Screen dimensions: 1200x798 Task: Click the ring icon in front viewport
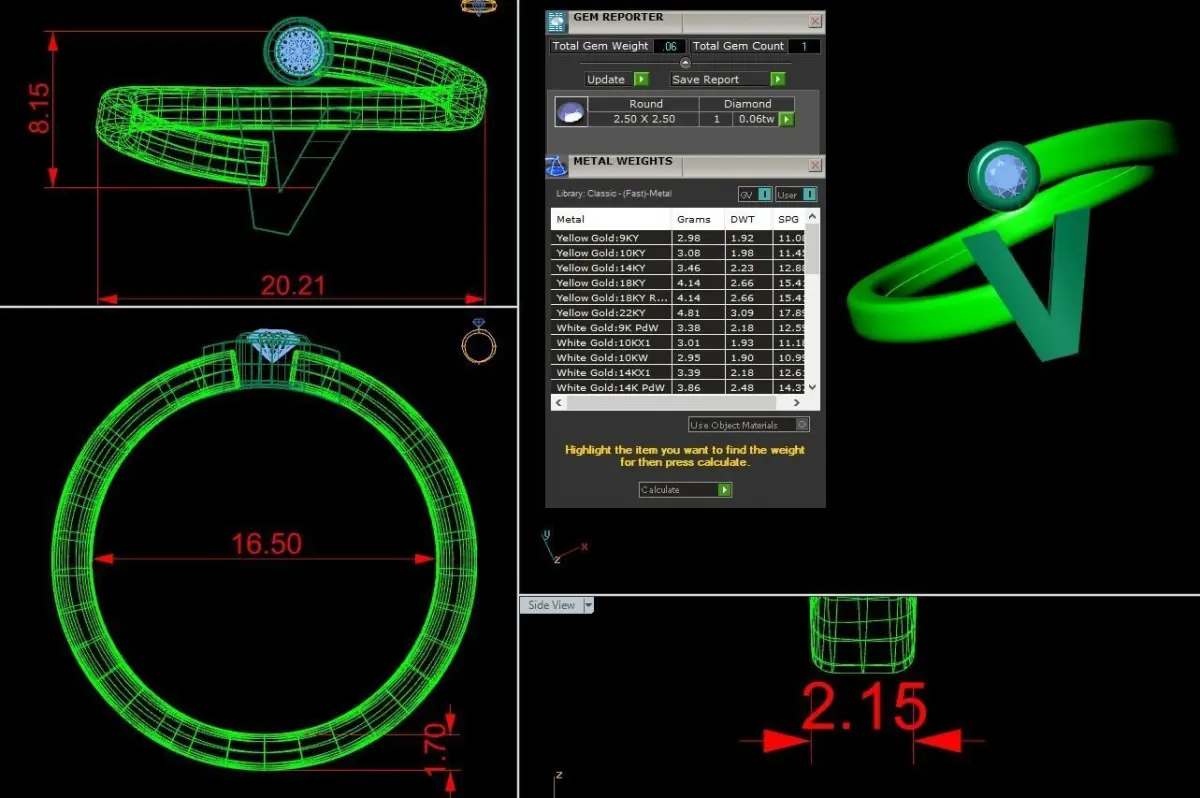[479, 340]
